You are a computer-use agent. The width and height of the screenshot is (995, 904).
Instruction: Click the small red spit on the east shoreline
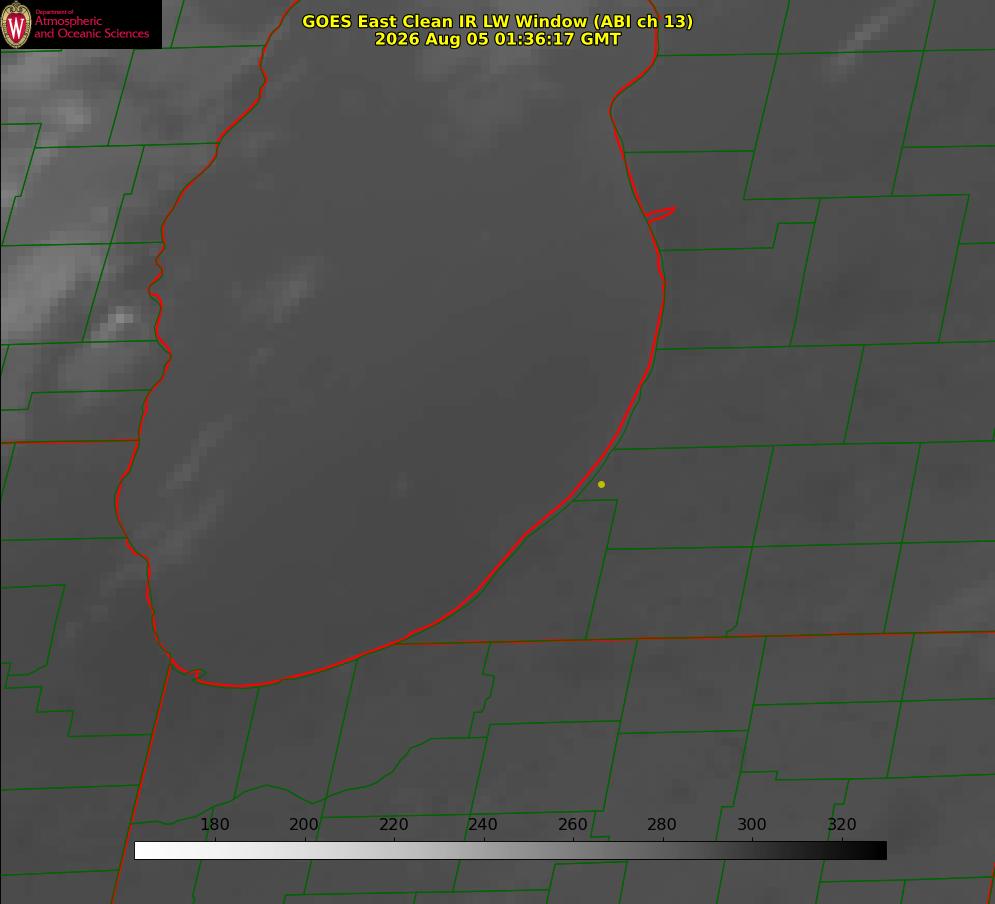click(661, 214)
